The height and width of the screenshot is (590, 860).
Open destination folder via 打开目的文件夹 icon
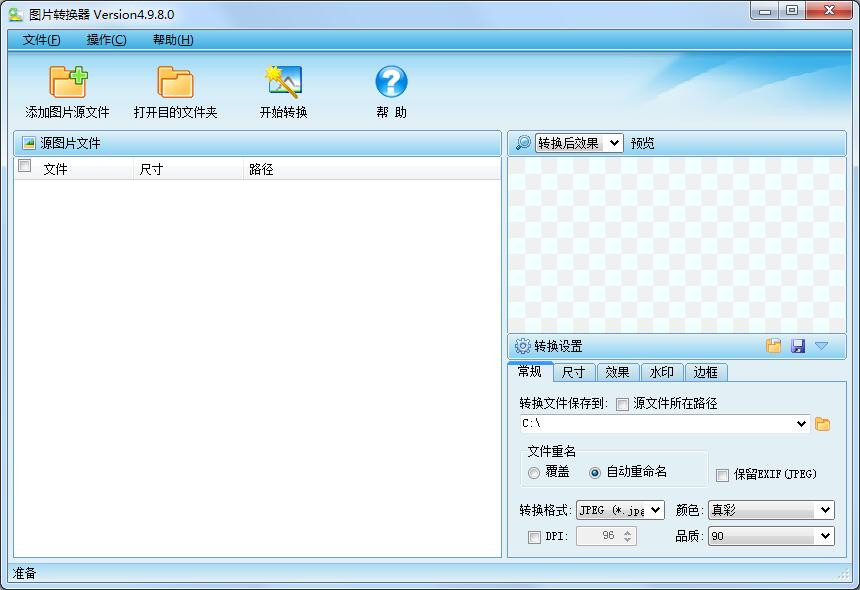coord(175,82)
